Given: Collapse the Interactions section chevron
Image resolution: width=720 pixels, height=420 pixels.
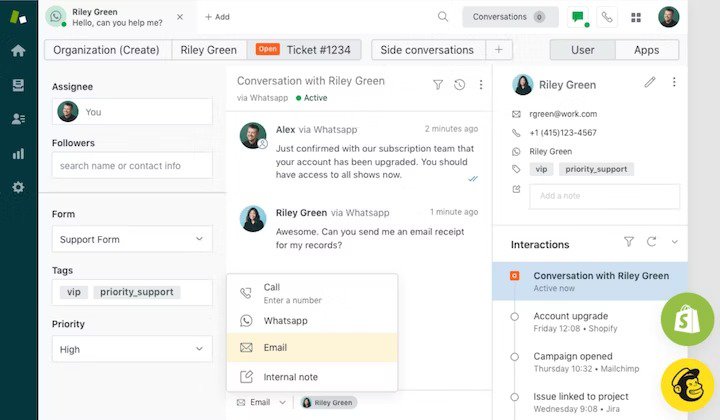Looking at the screenshot, I should pyautogui.click(x=675, y=242).
